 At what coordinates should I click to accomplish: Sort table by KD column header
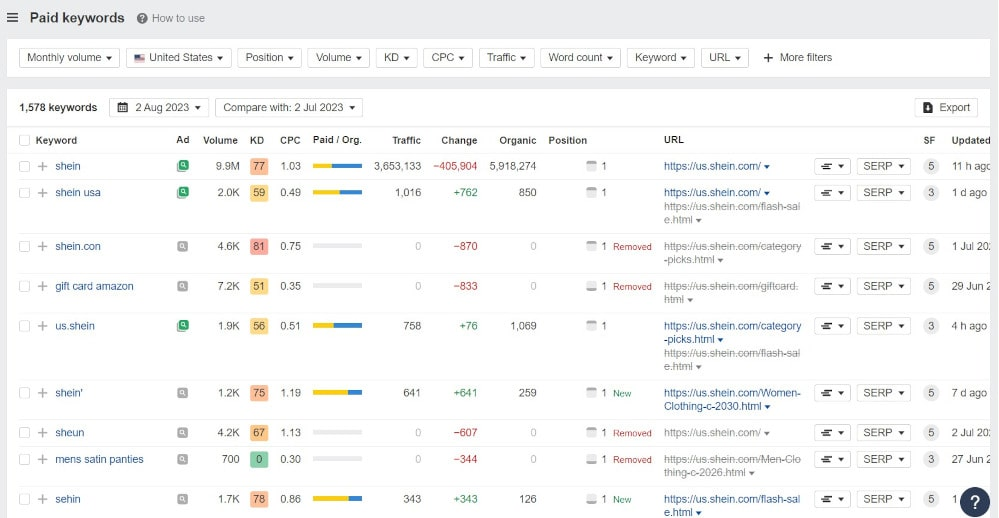tap(257, 140)
